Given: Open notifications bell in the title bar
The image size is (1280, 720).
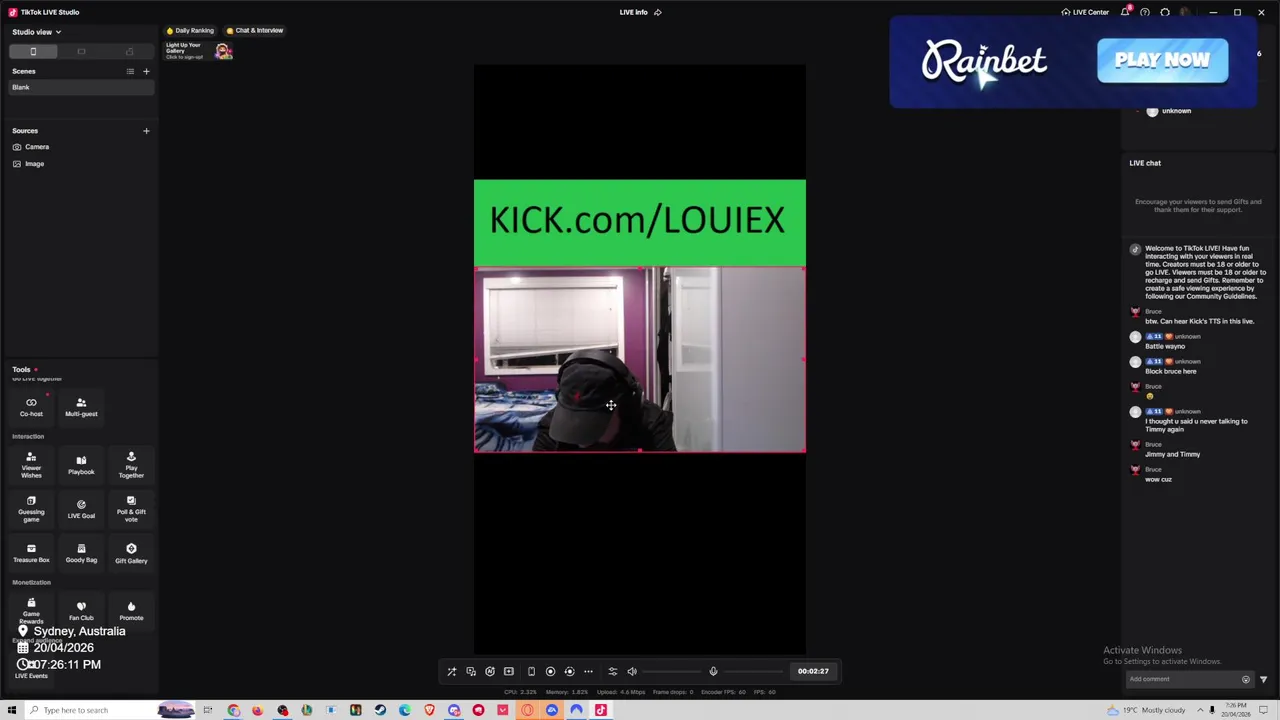Looking at the screenshot, I should (x=1125, y=12).
